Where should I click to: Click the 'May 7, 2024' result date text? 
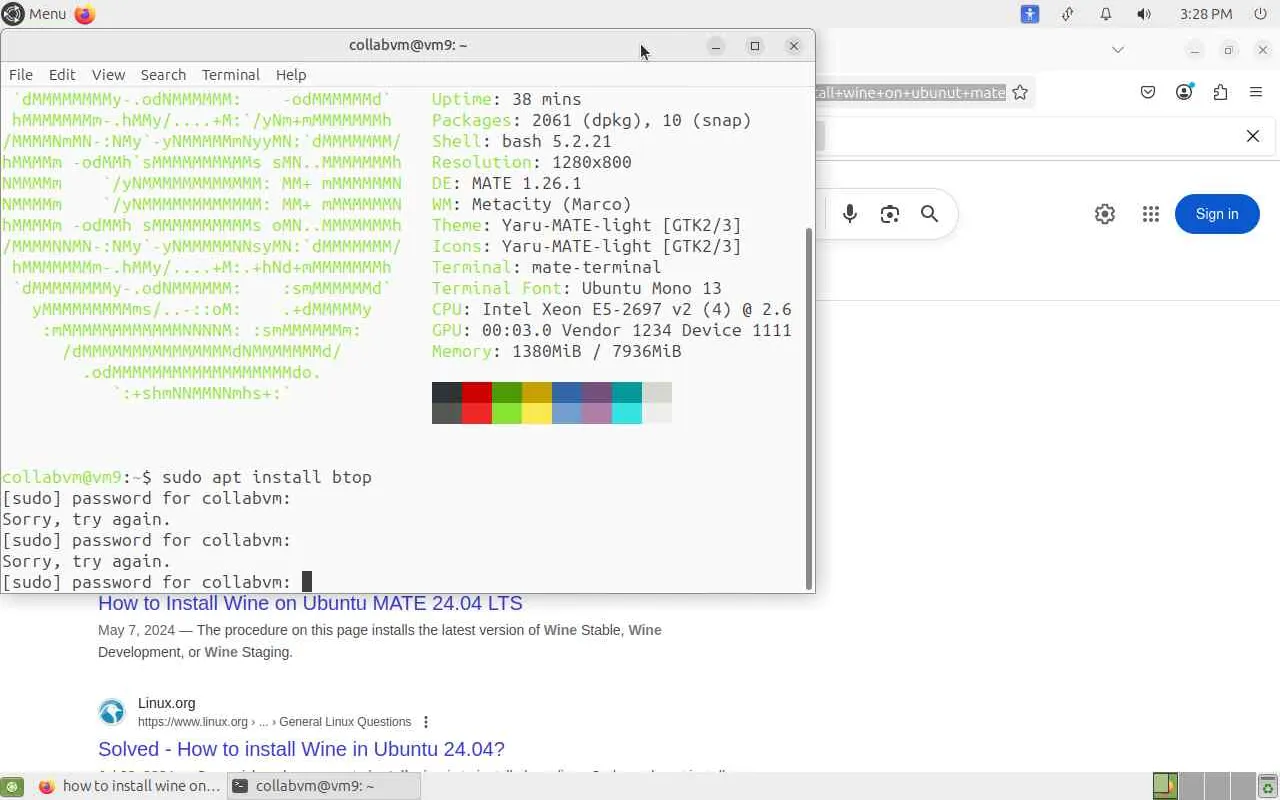point(139,630)
